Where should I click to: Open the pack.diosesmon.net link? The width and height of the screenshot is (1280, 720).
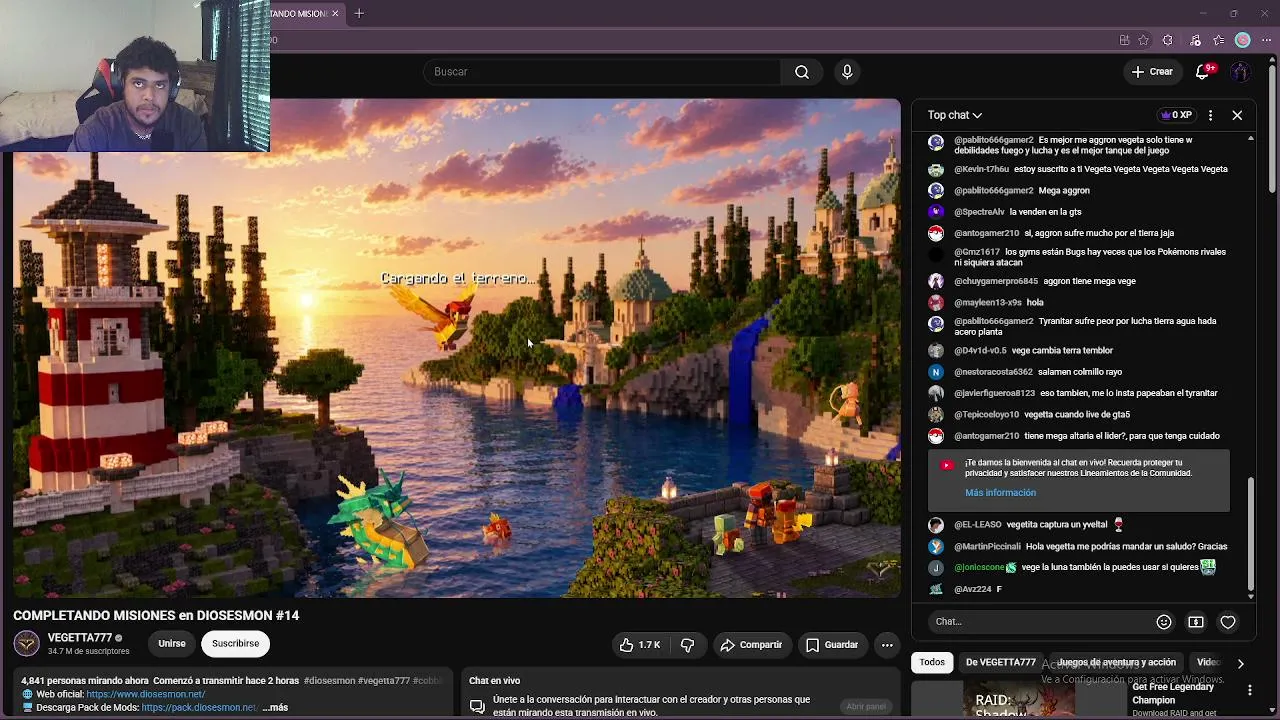coord(199,708)
